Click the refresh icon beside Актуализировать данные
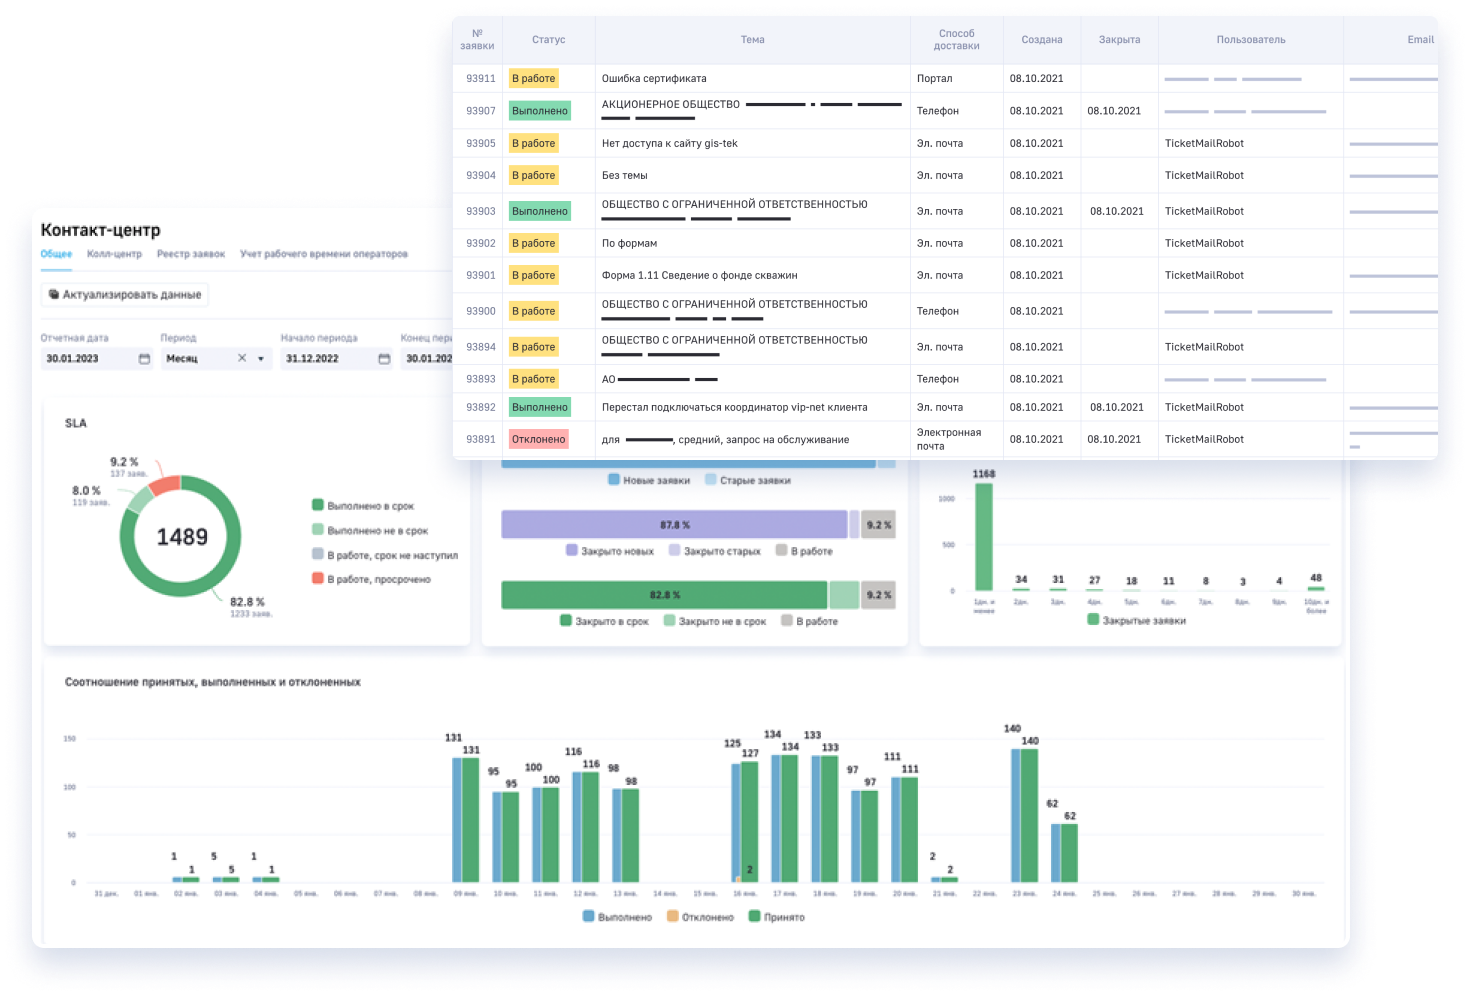The height and width of the screenshot is (996, 1470). tap(54, 294)
